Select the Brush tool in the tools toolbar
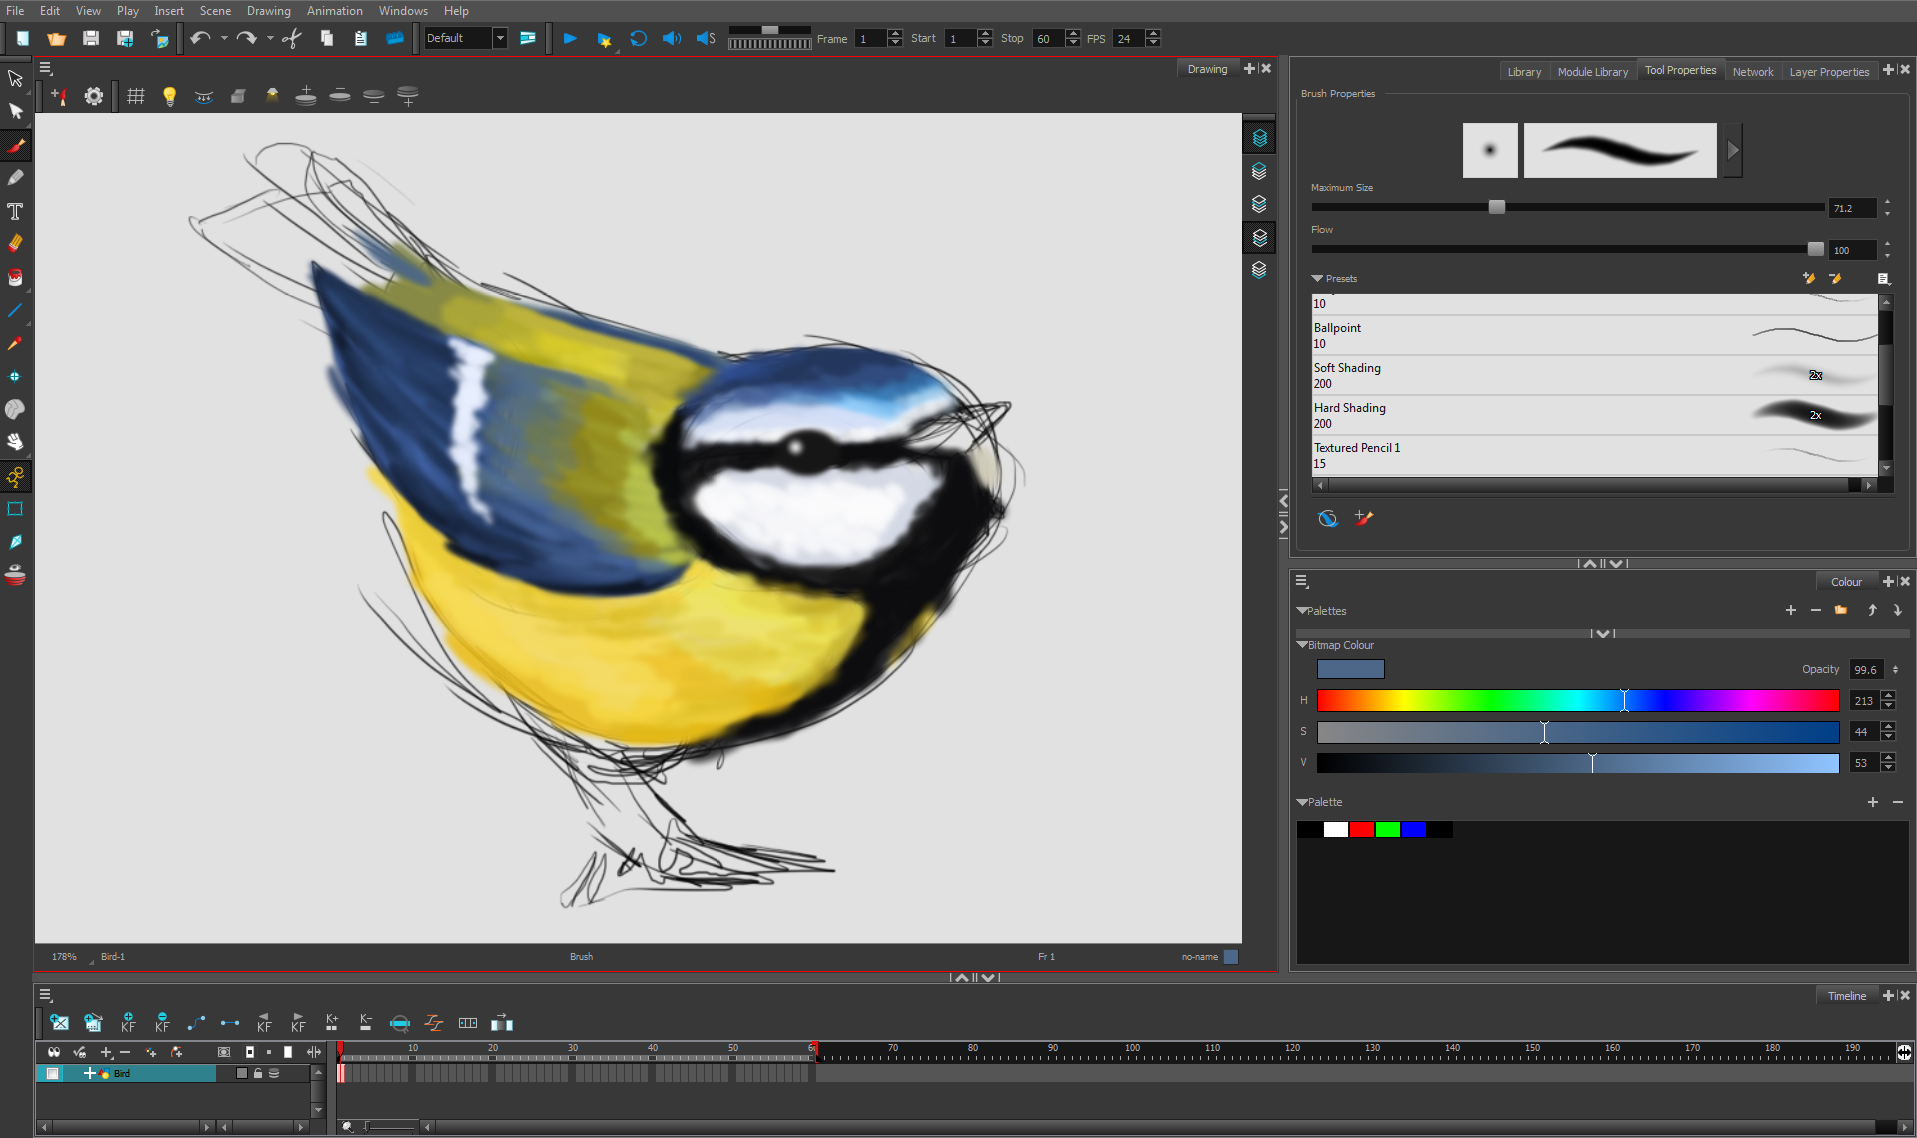Screen dimensions: 1917x1138 pyautogui.click(x=16, y=146)
